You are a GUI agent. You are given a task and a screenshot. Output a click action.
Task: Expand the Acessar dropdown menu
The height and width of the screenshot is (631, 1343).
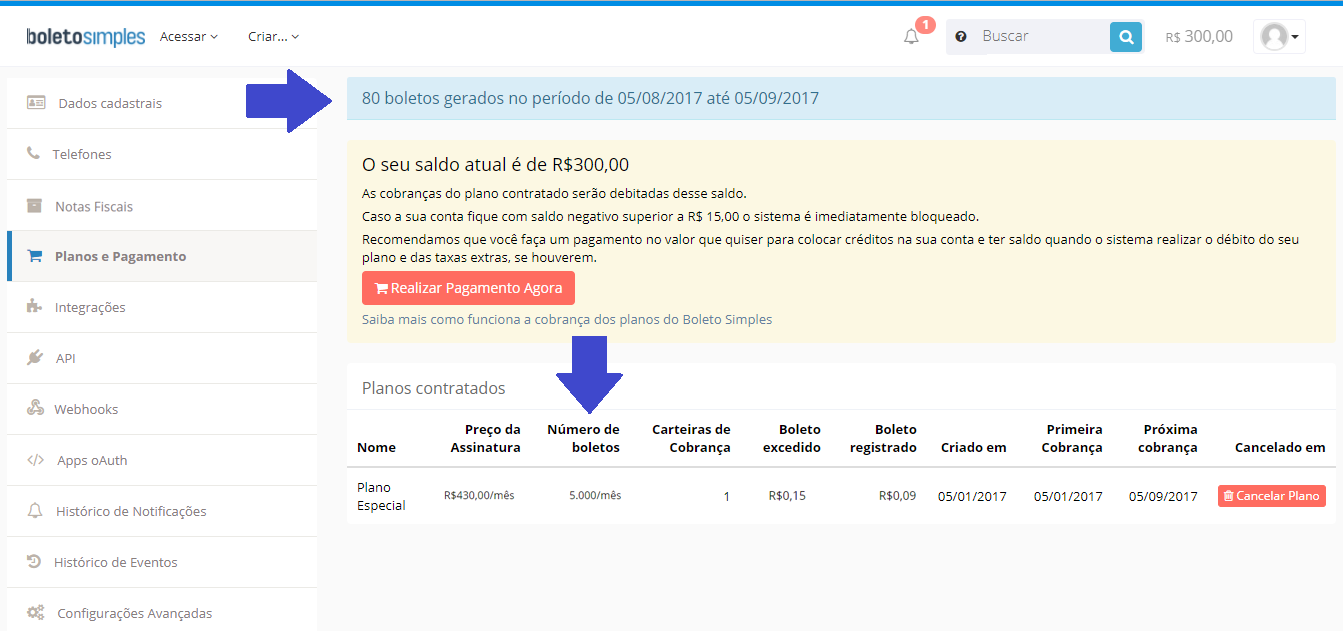click(x=189, y=37)
